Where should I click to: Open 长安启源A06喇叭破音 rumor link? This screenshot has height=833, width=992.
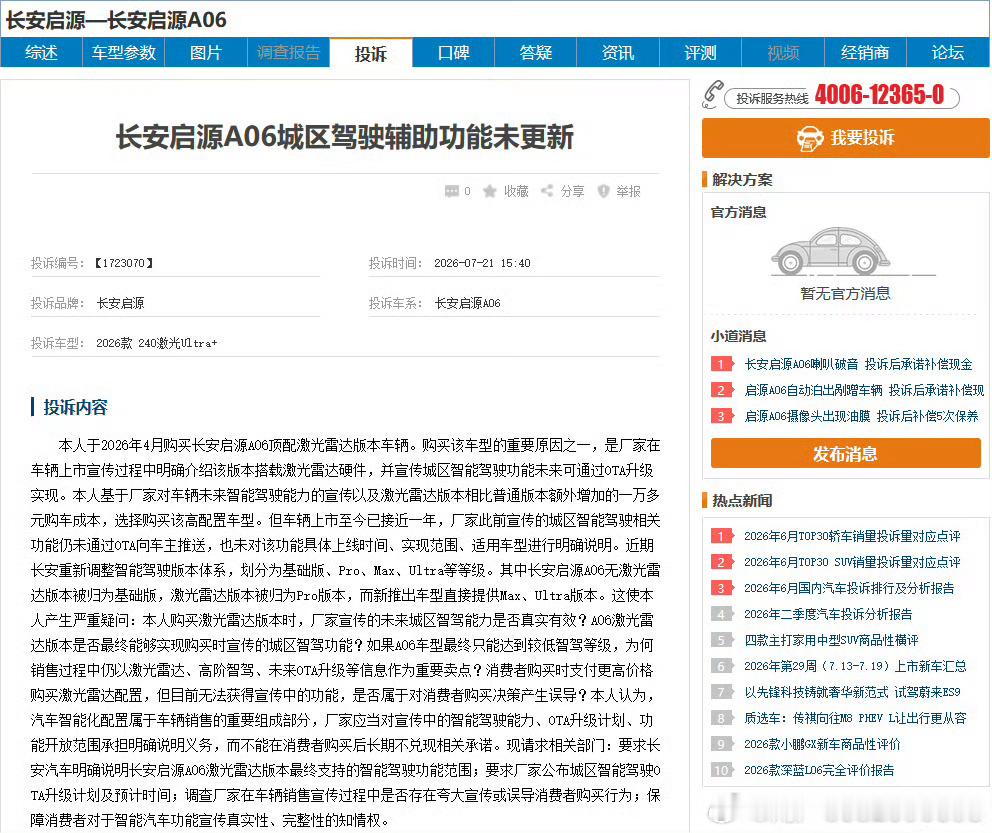(x=859, y=364)
